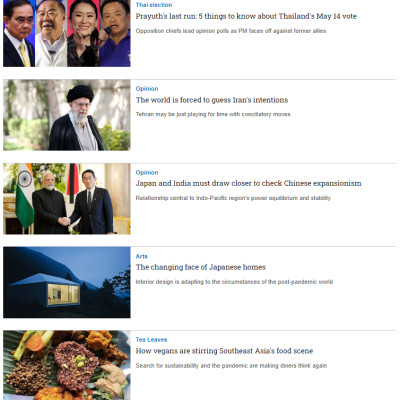Click the vegan food platter thumbnail
Screen dimensions: 400x400
pos(67,365)
